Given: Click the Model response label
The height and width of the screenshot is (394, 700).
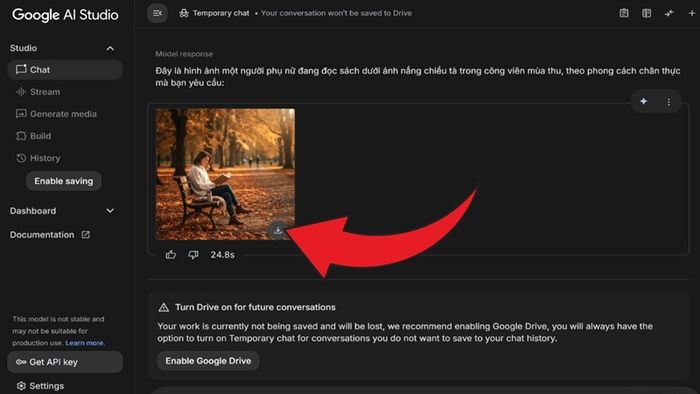Looking at the screenshot, I should 184,54.
